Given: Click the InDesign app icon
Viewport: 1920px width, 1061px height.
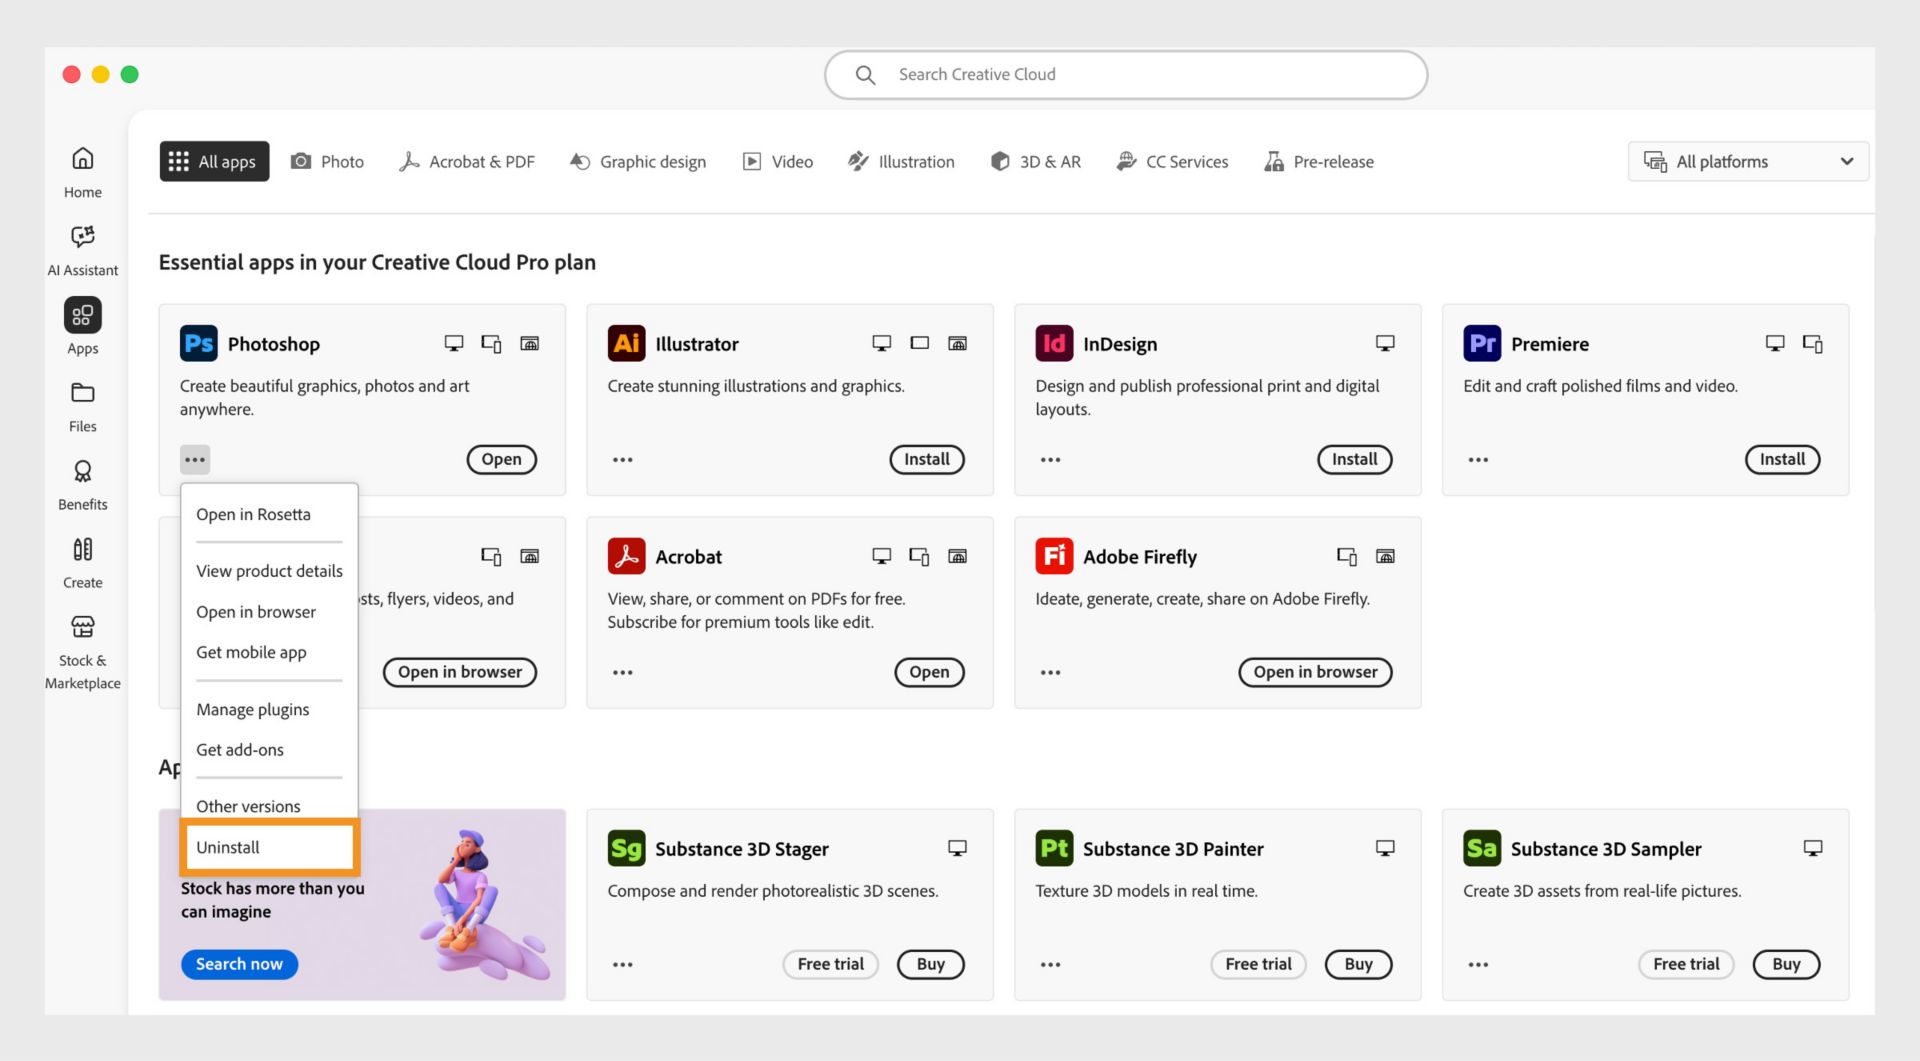Looking at the screenshot, I should (1054, 343).
